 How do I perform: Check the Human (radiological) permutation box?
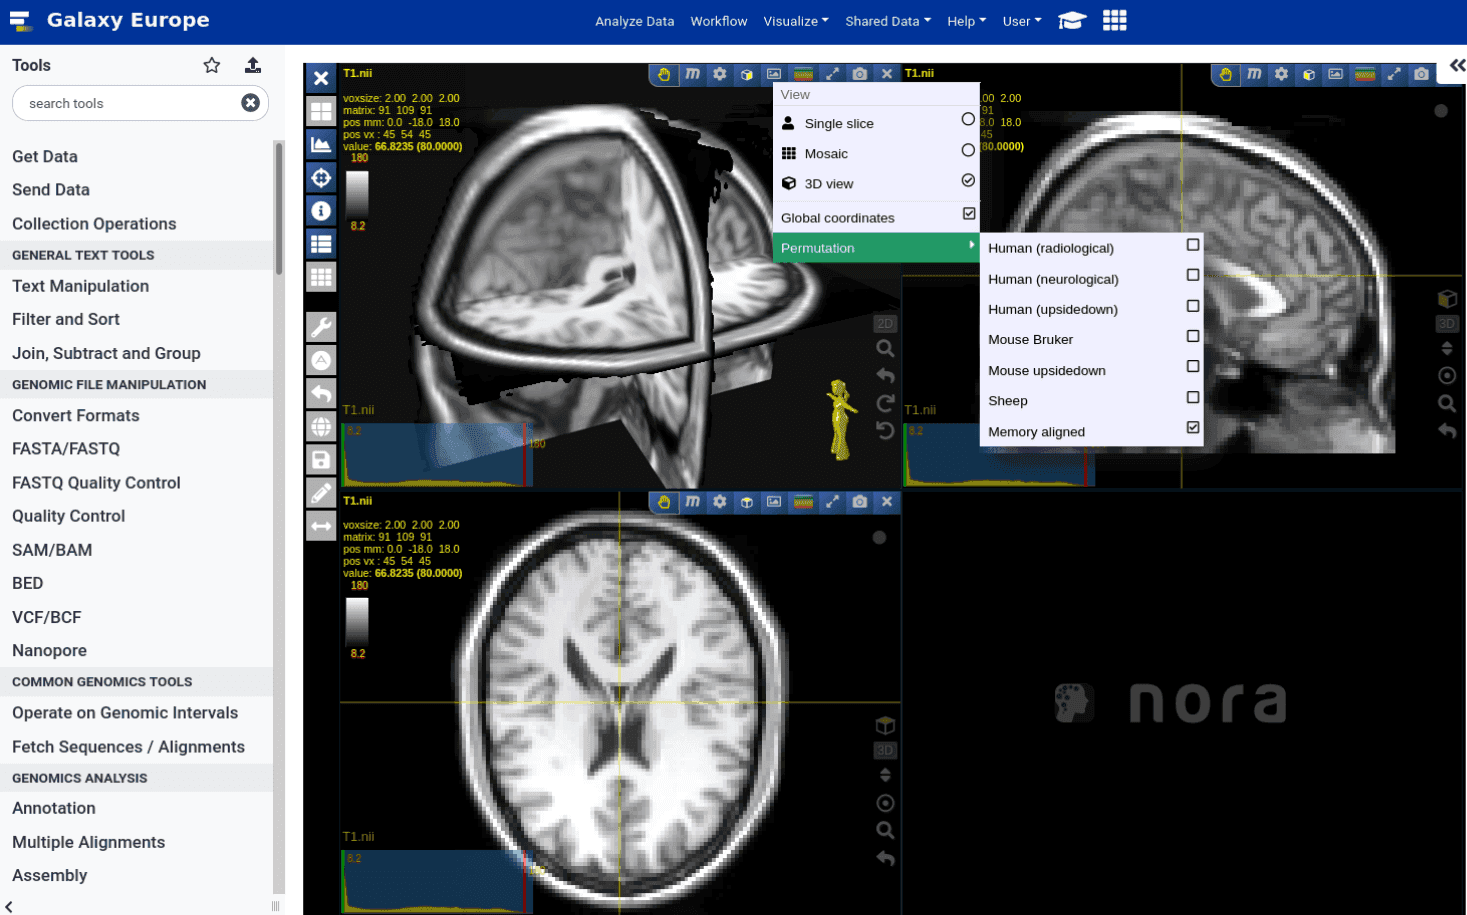pos(1192,245)
